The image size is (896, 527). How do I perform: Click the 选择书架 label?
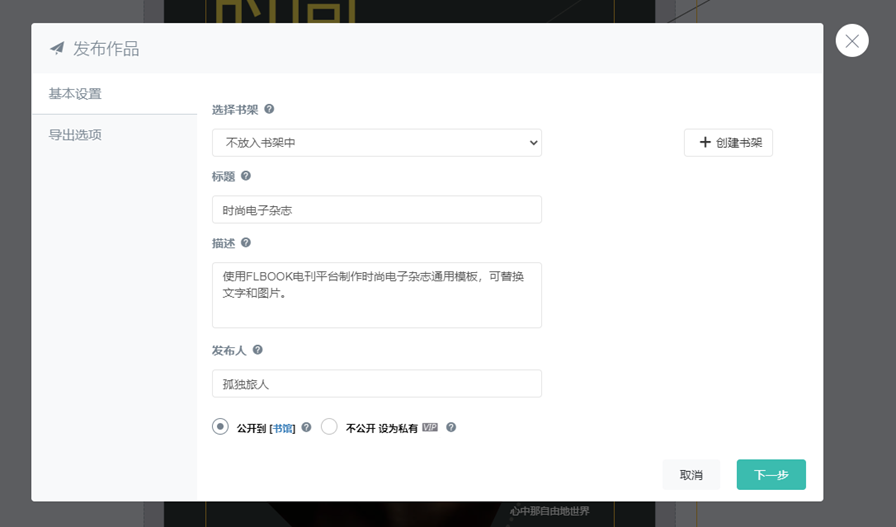coord(235,110)
